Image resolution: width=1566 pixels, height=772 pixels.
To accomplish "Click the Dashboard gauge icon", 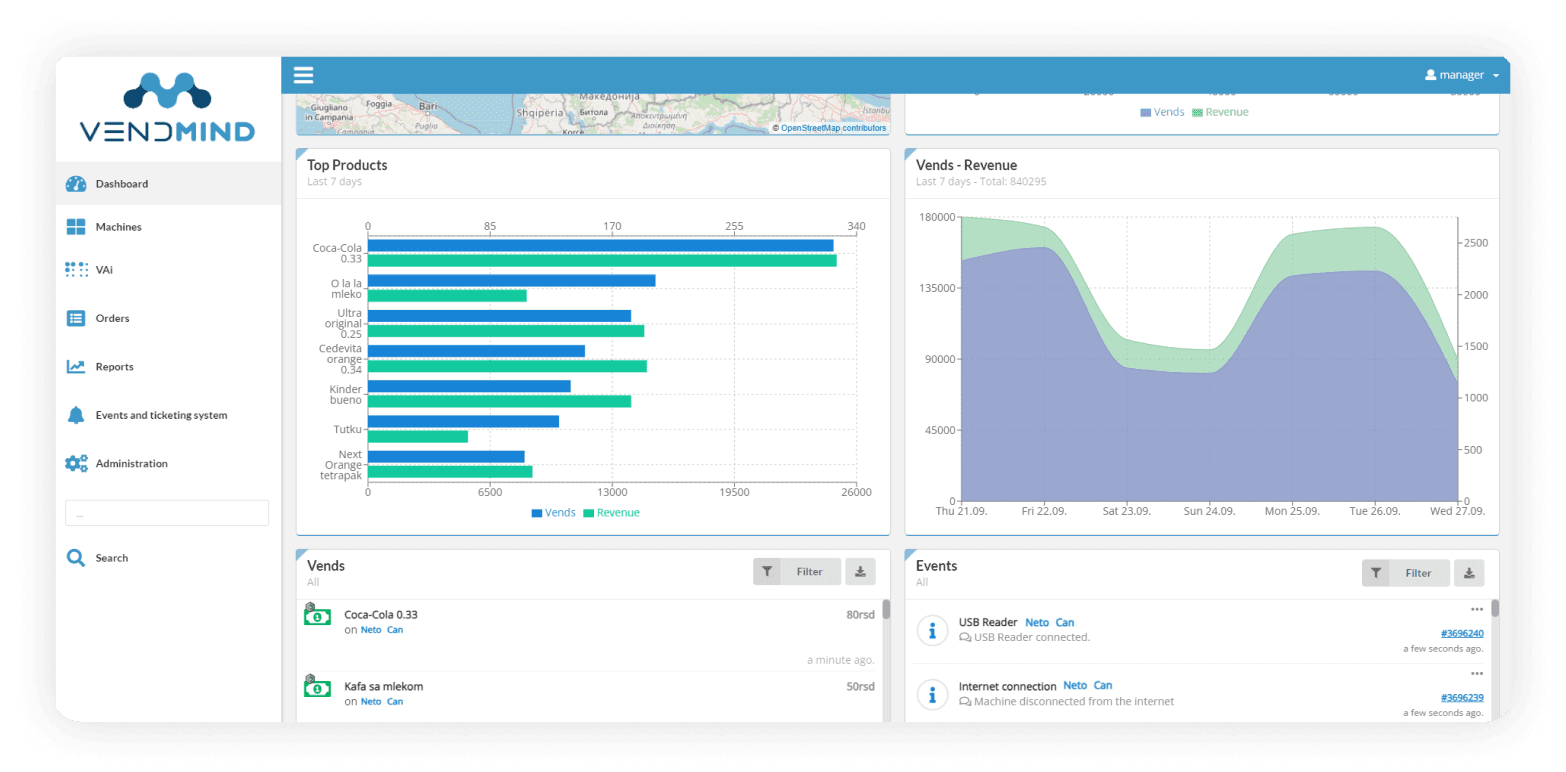I will 76,184.
